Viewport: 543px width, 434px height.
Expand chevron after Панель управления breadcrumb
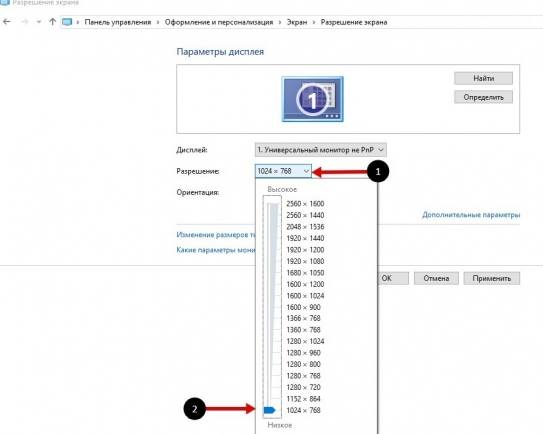[158, 22]
